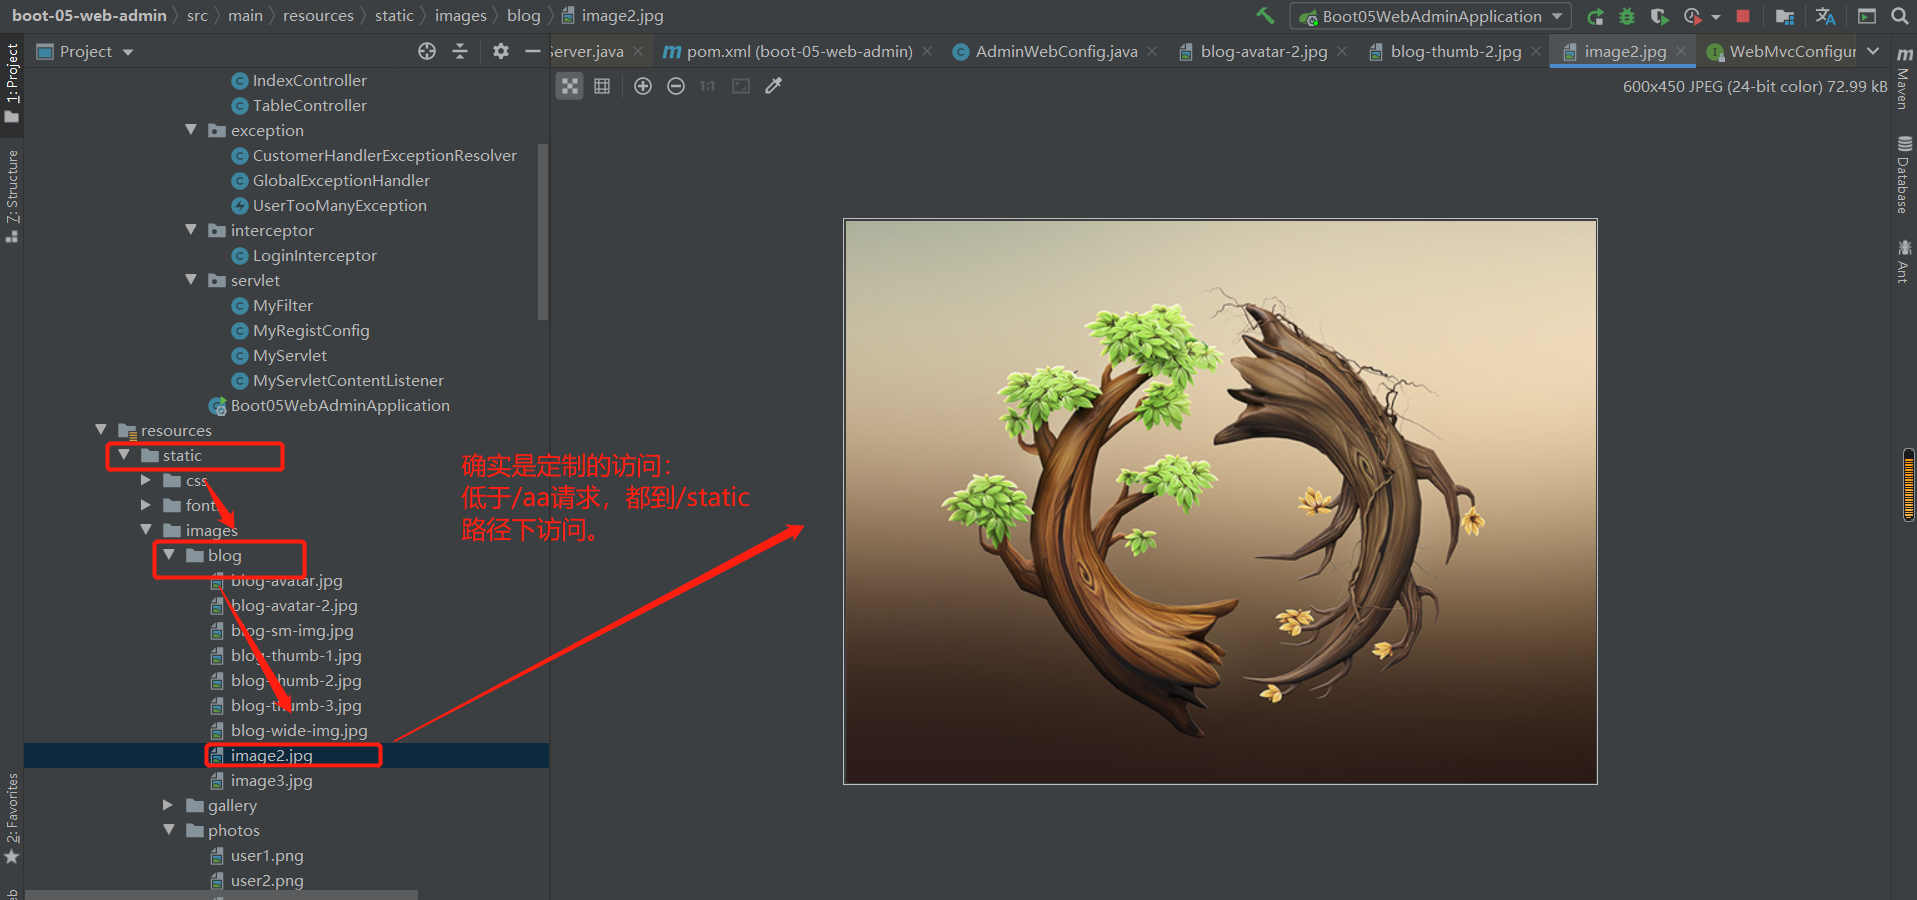This screenshot has width=1917, height=900.
Task: Click the tree artwork image preview
Action: coord(1220,502)
